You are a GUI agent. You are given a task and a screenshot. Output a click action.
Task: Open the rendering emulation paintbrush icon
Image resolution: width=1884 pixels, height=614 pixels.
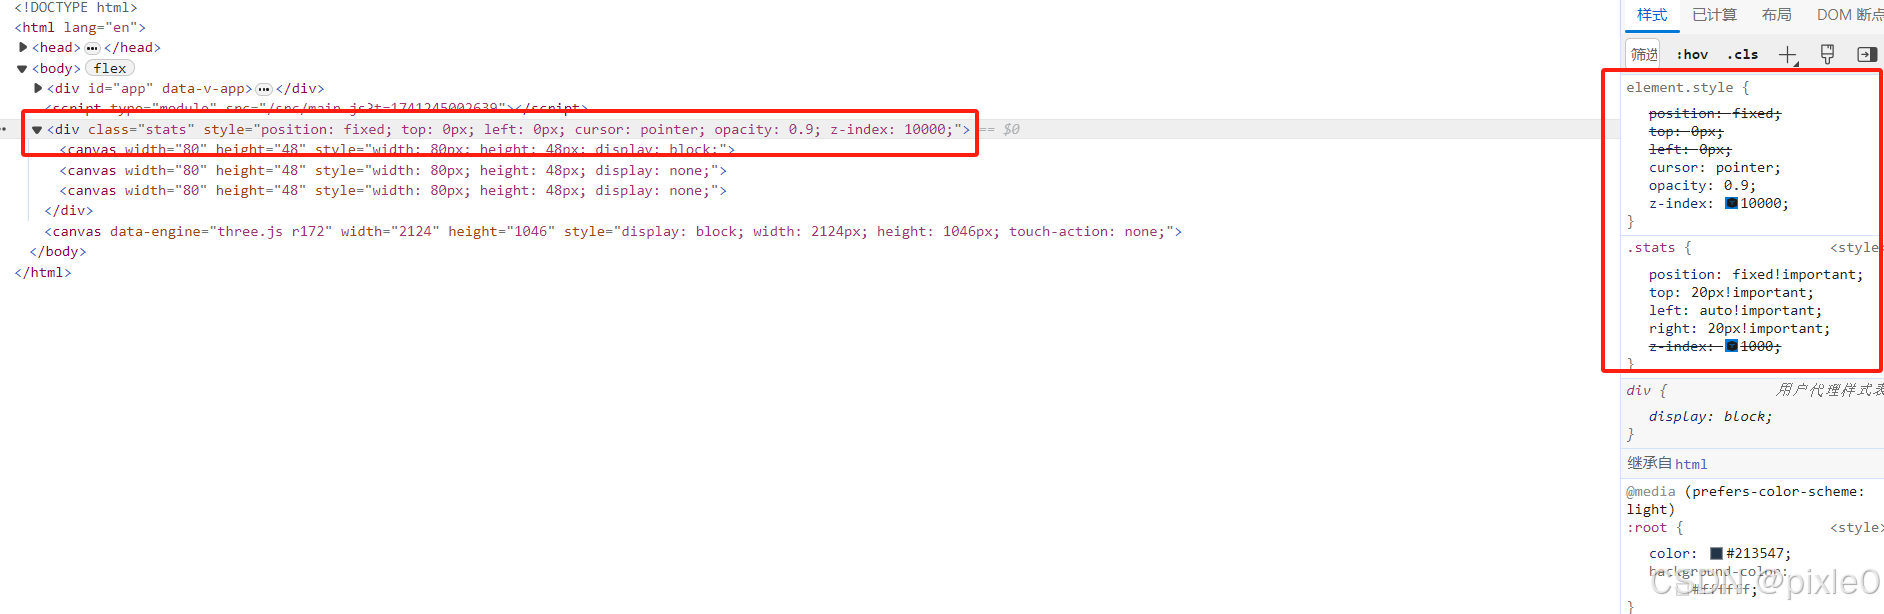[1827, 55]
